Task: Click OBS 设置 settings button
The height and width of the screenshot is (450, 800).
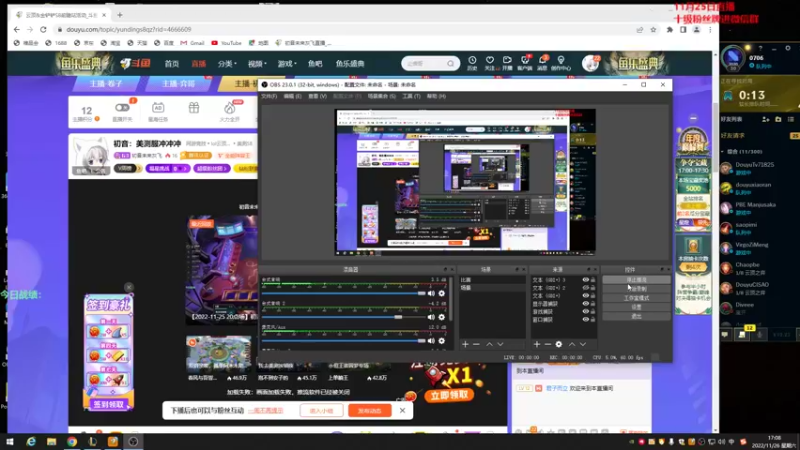Action: point(636,307)
